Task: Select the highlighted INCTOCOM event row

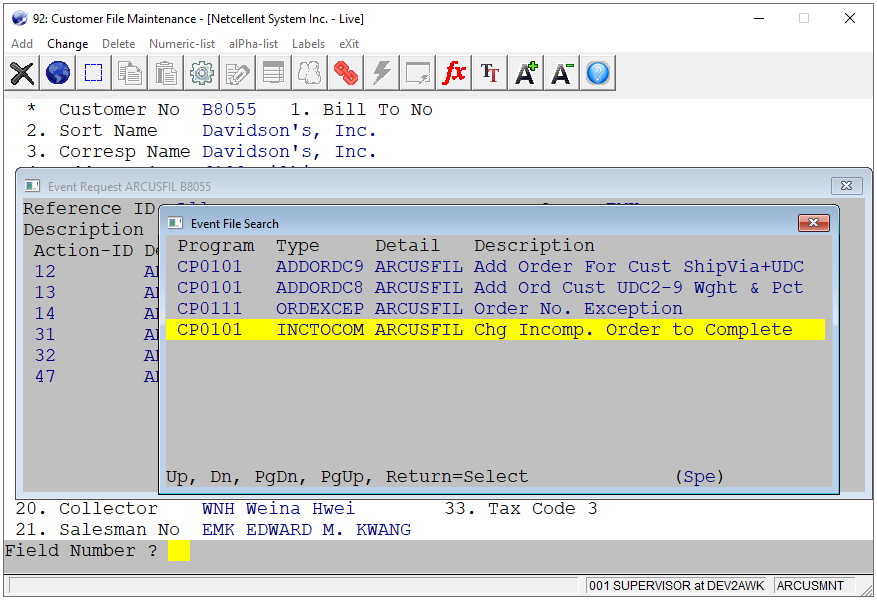Action: [x=495, y=330]
